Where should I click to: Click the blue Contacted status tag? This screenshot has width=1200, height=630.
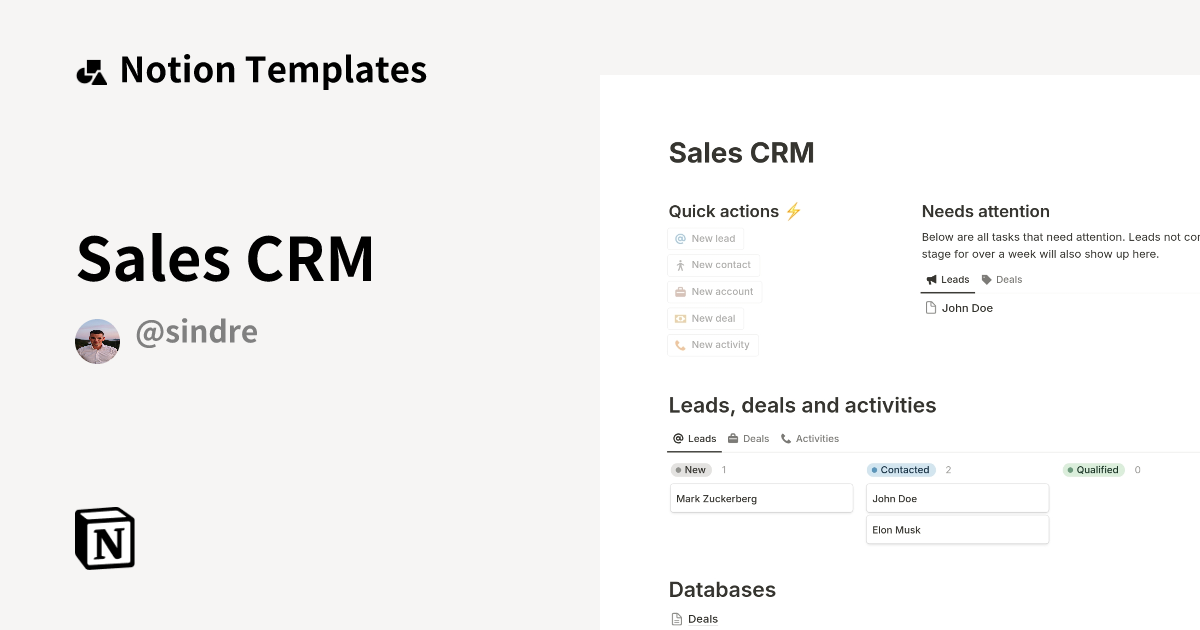(900, 470)
